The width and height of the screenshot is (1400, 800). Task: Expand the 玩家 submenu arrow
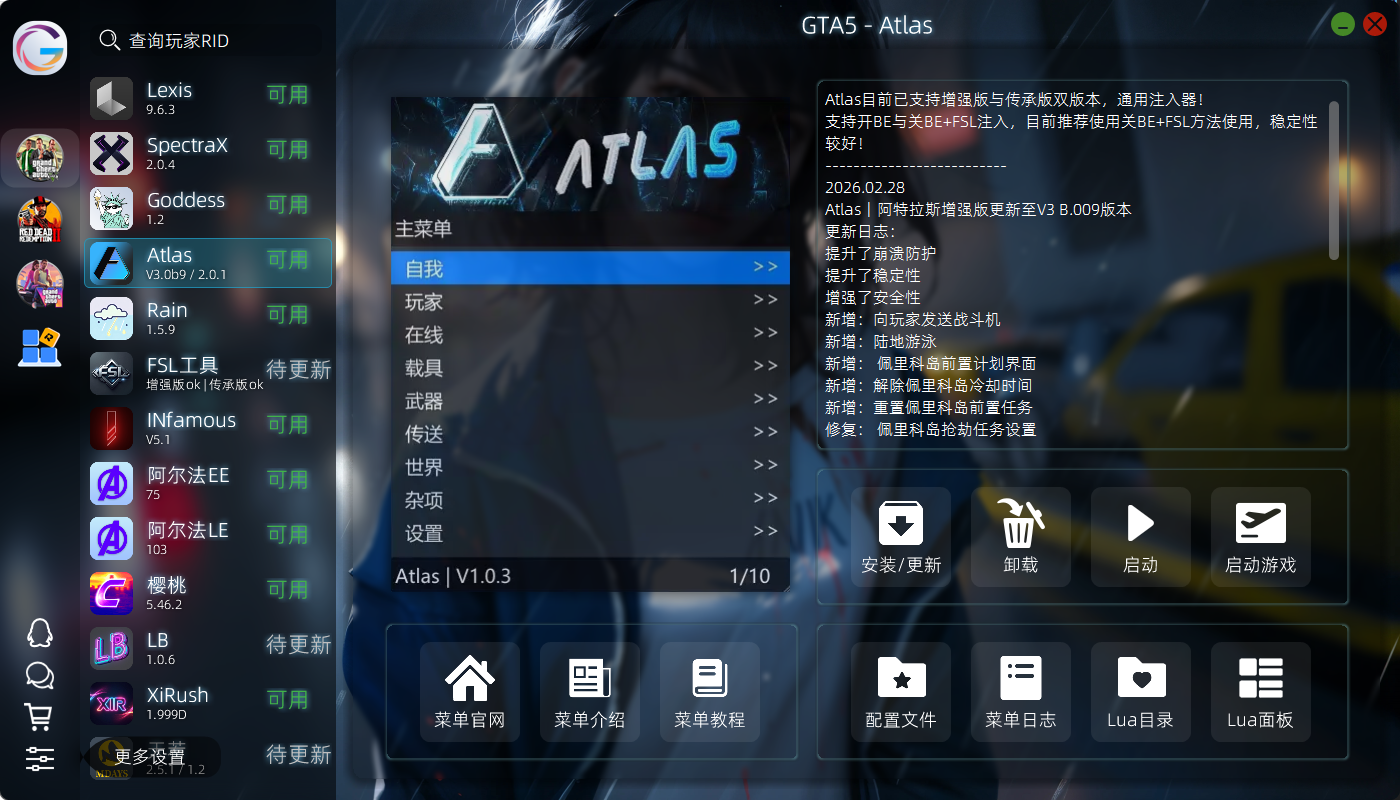(x=765, y=301)
